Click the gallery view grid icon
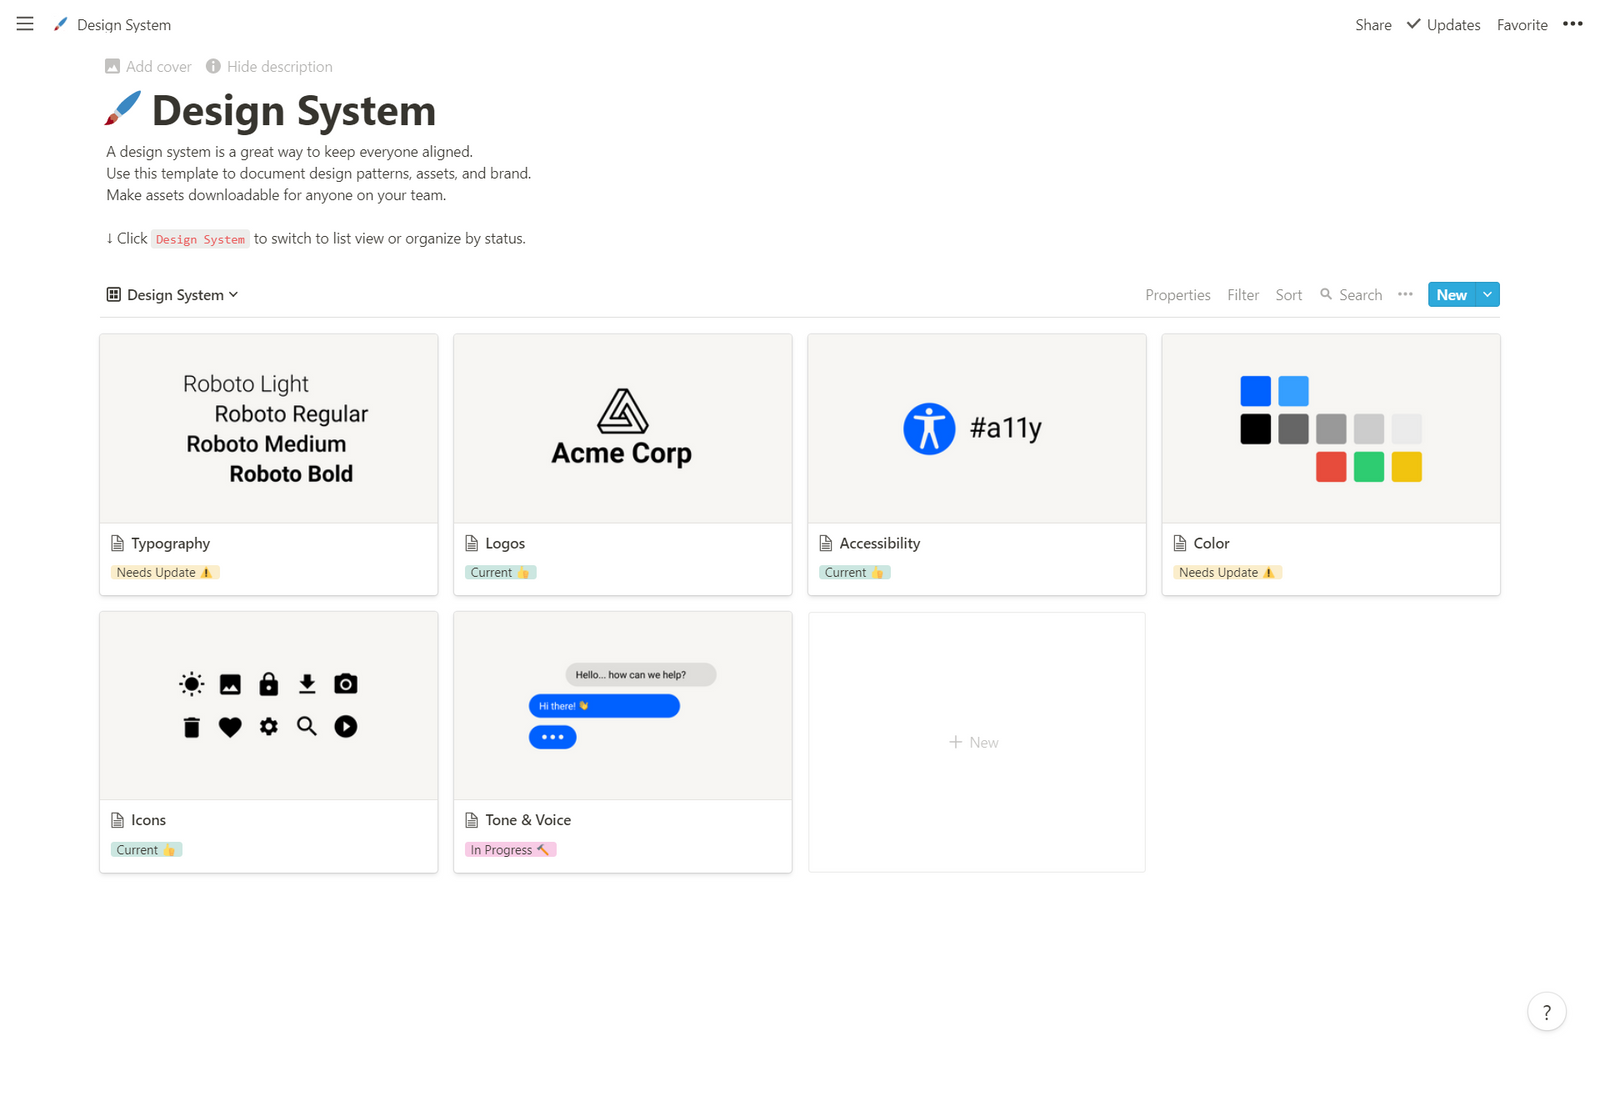The width and height of the screenshot is (1600, 1102). [114, 294]
